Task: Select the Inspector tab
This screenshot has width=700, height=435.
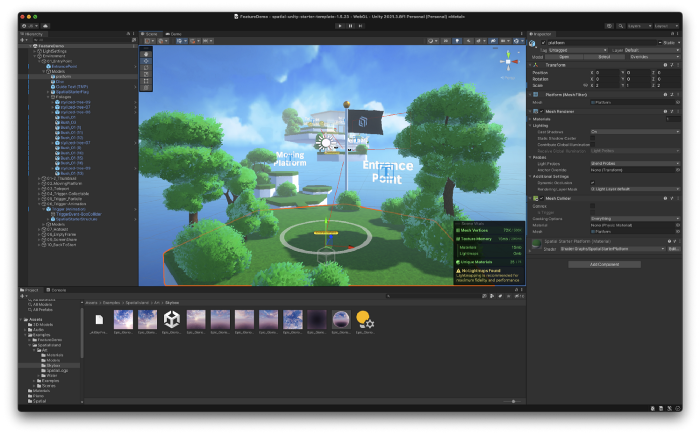Action: pyautogui.click(x=541, y=34)
